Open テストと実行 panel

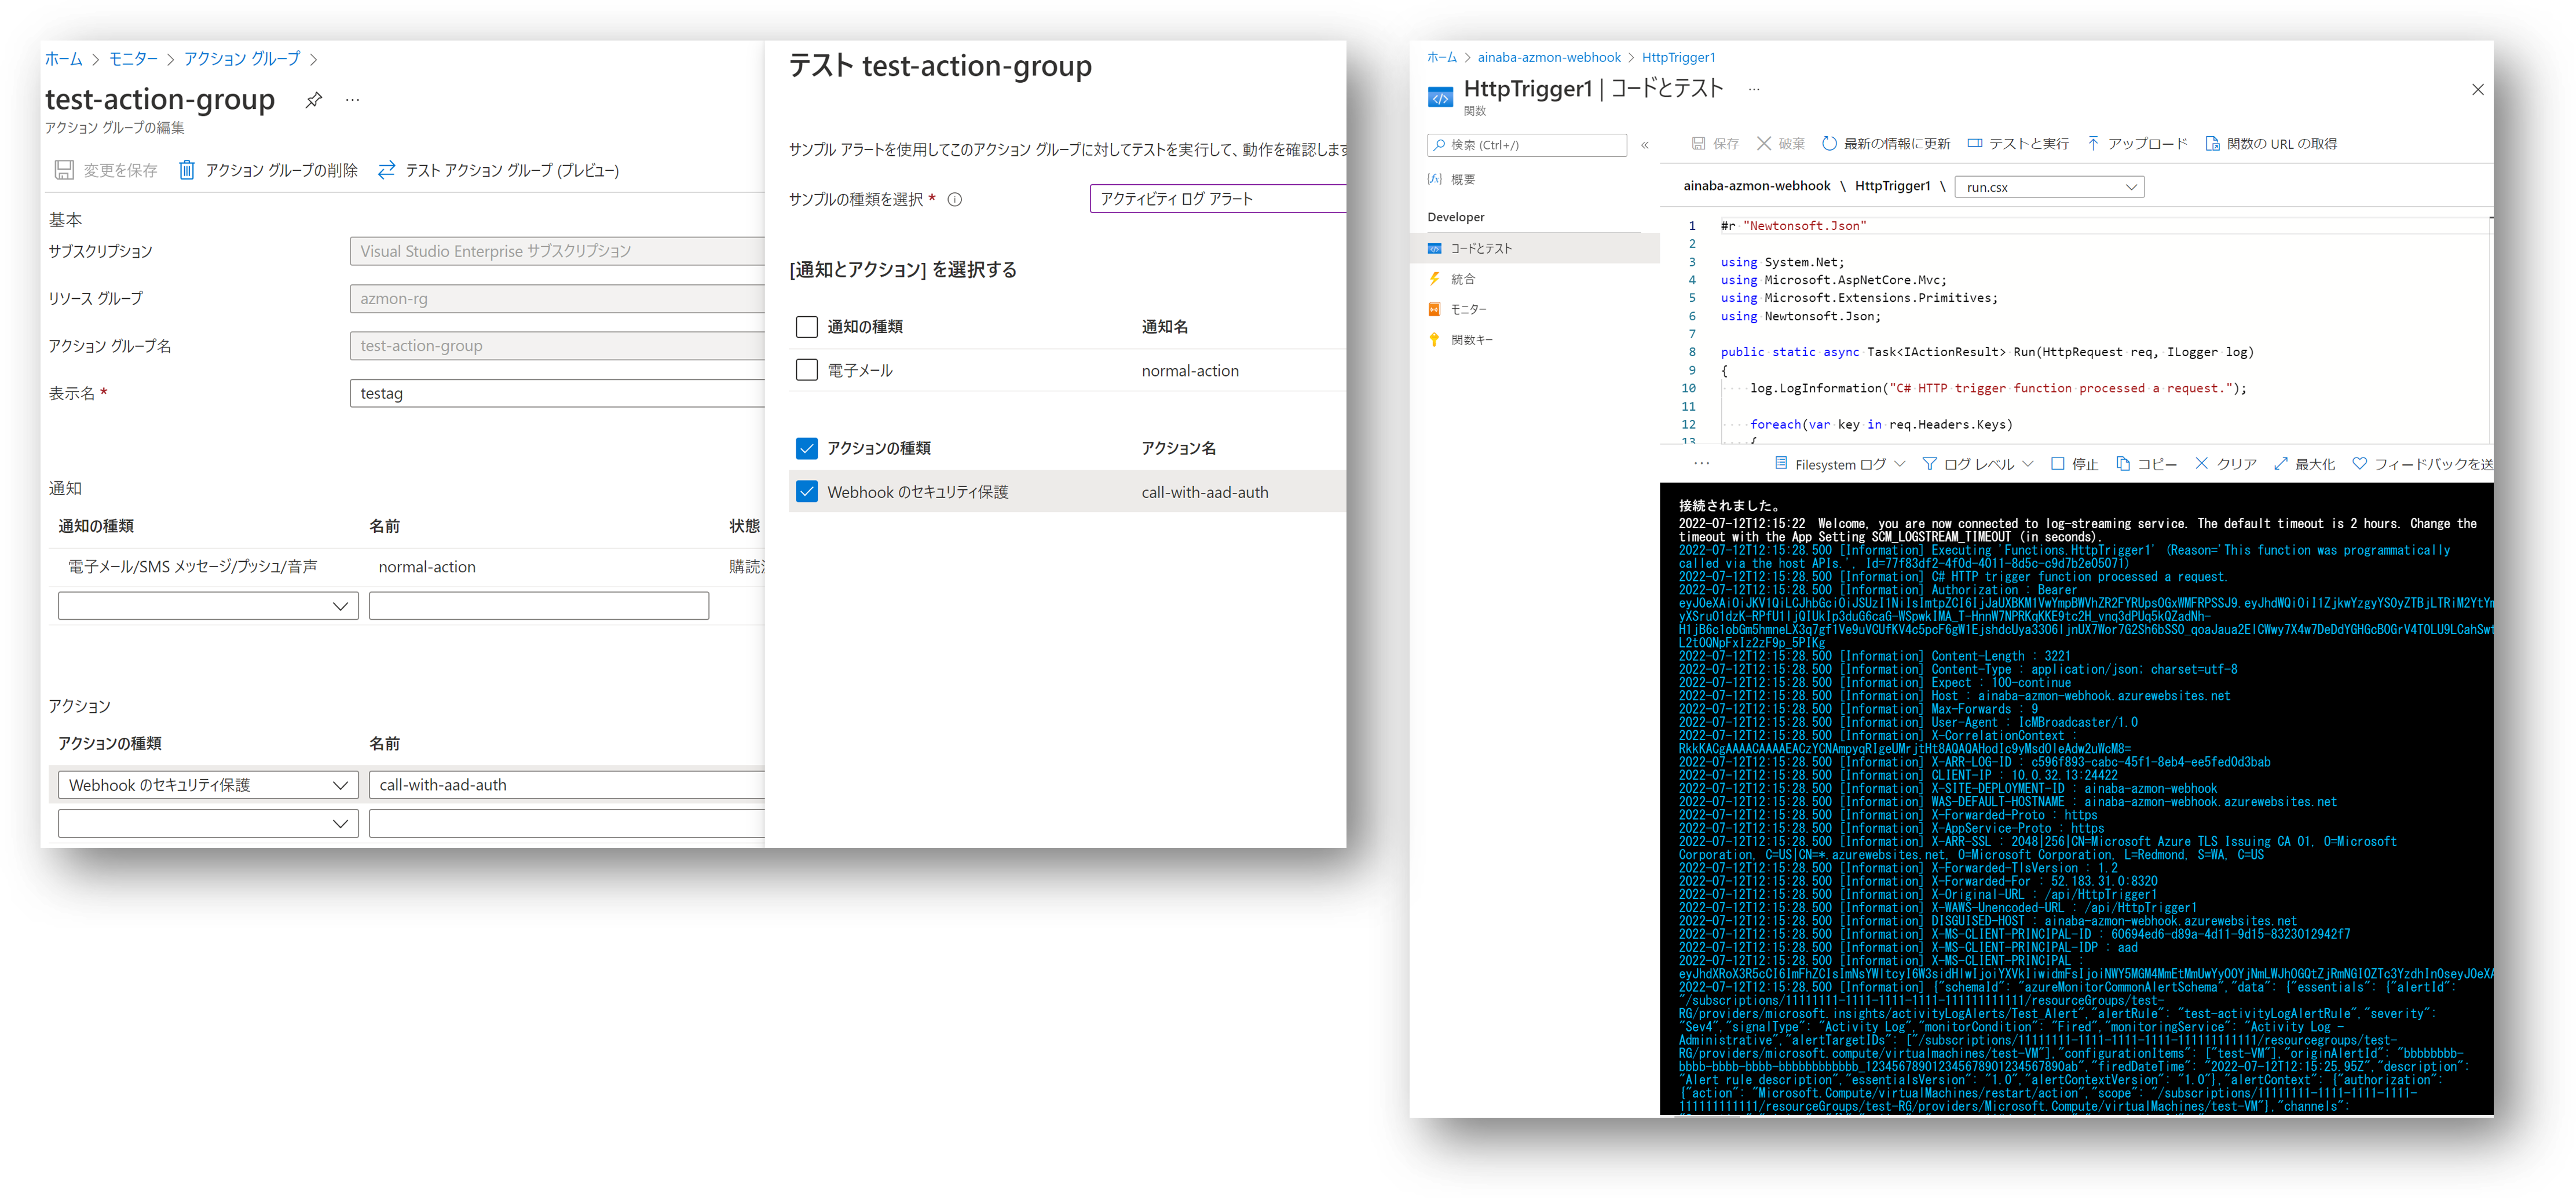pos(2018,144)
